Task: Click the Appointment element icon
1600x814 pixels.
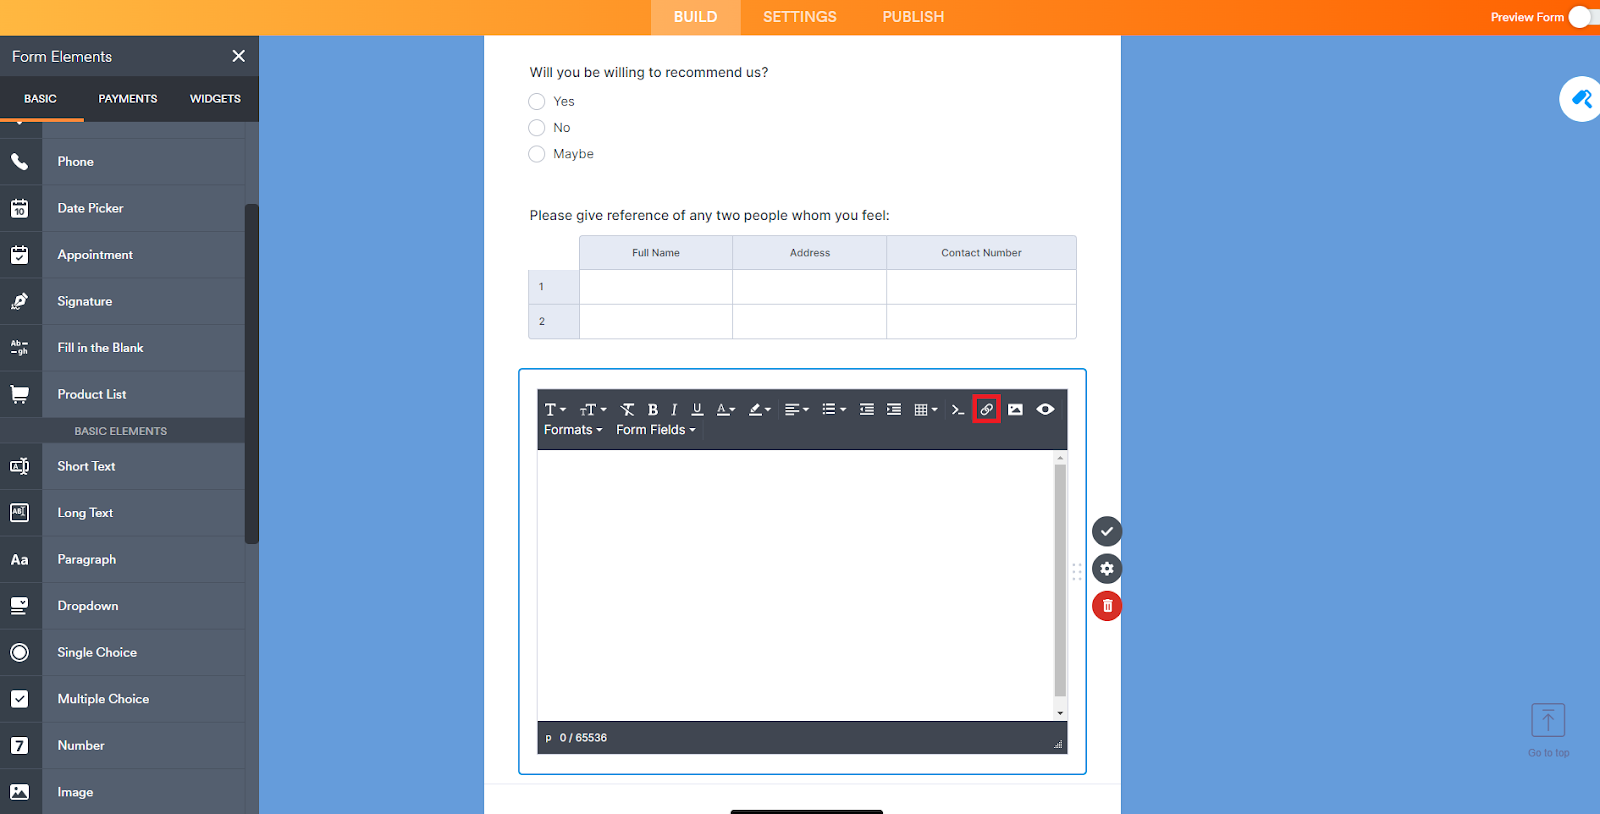Action: pos(20,254)
